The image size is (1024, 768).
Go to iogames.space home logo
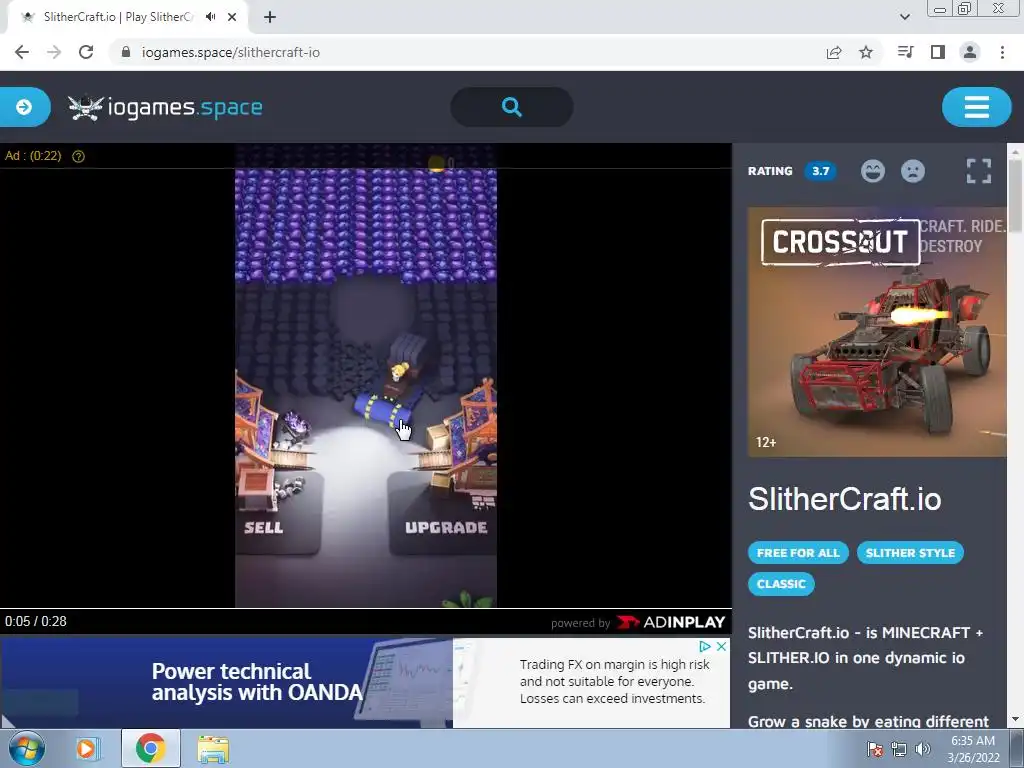165,107
